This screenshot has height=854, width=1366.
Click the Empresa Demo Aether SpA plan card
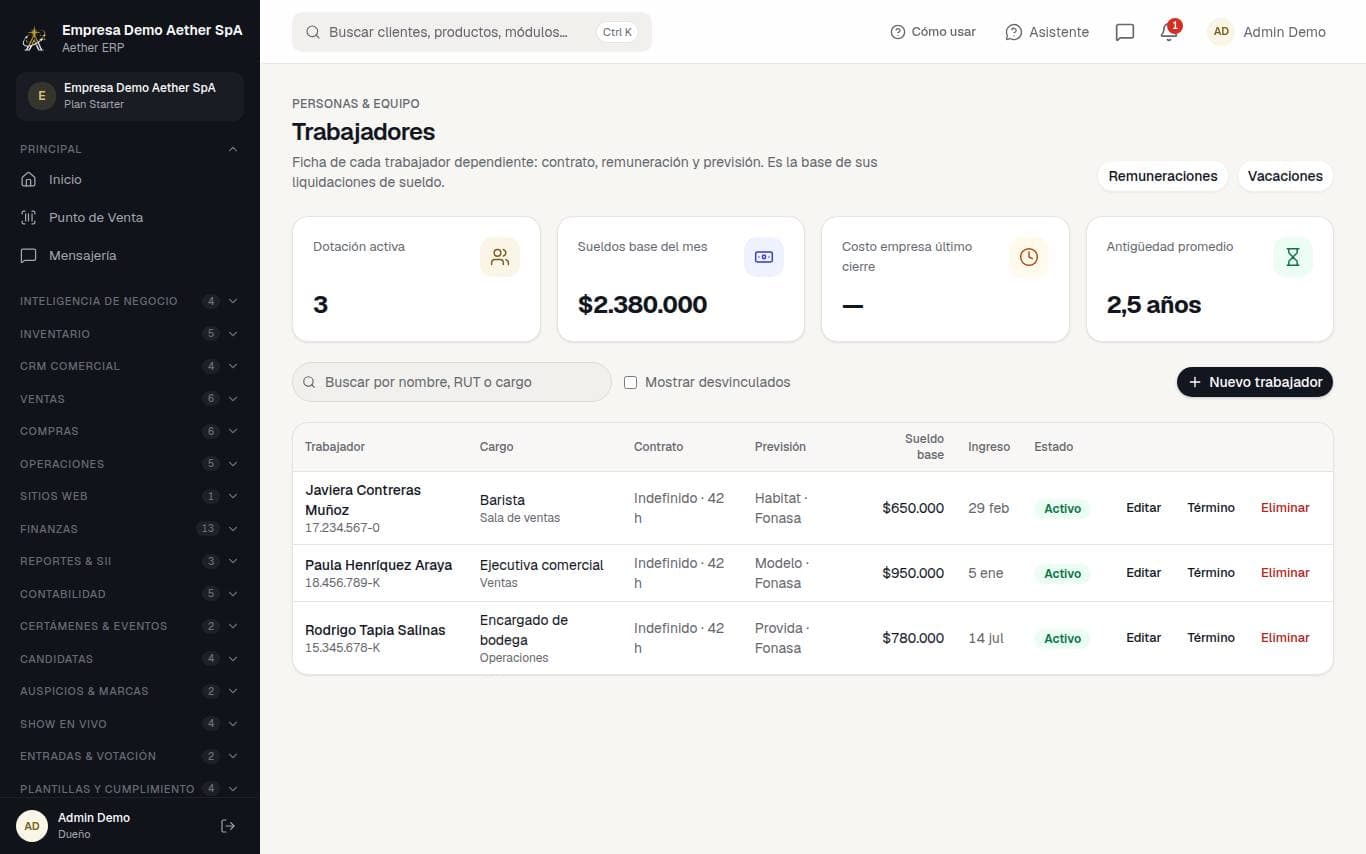pyautogui.click(x=130, y=96)
